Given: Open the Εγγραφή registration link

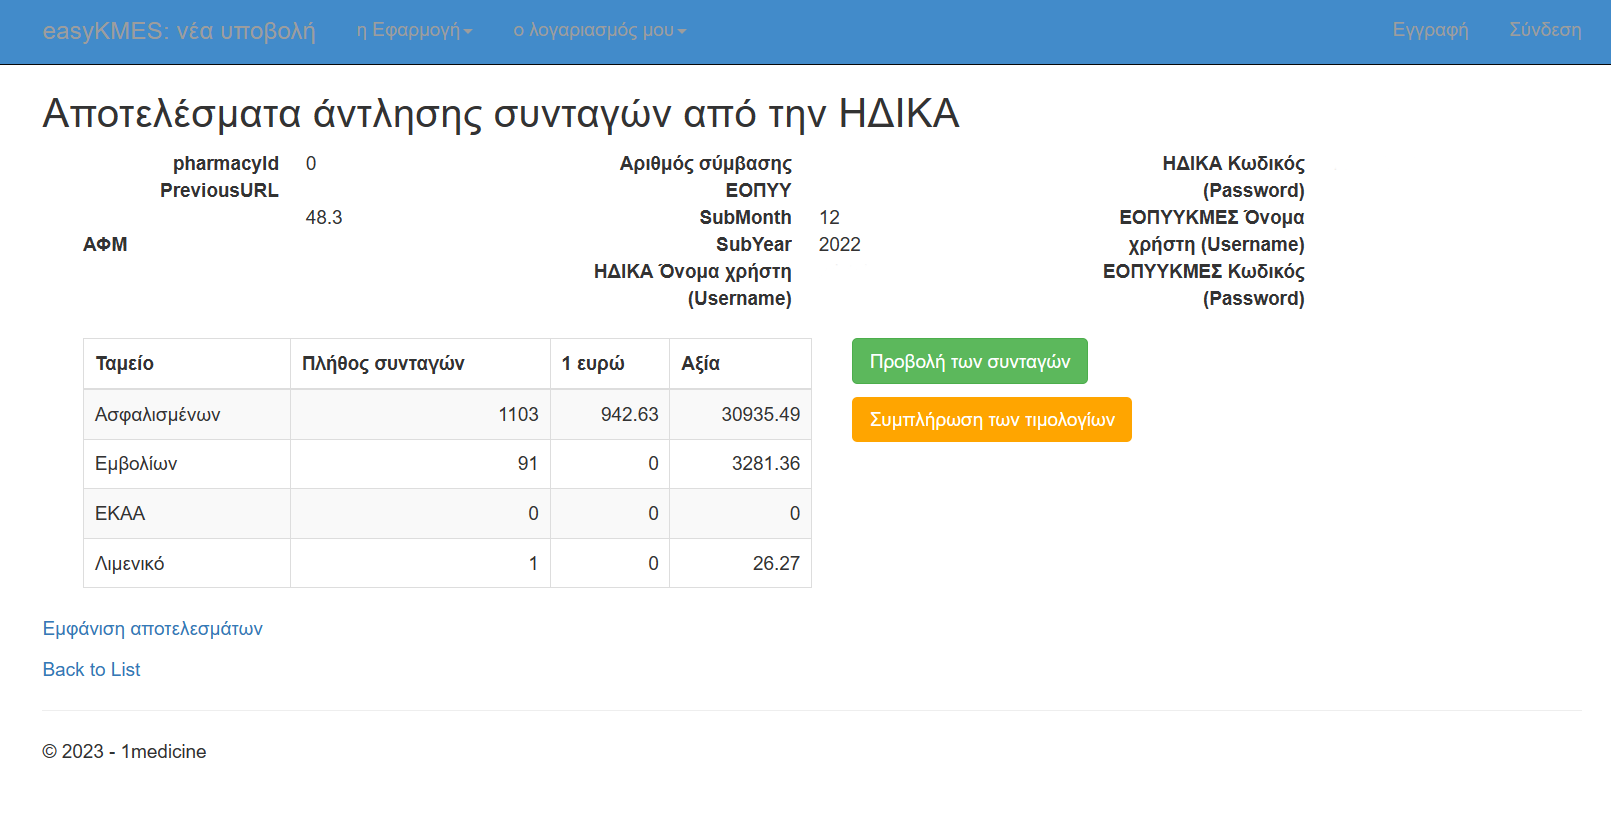Looking at the screenshot, I should (1430, 30).
